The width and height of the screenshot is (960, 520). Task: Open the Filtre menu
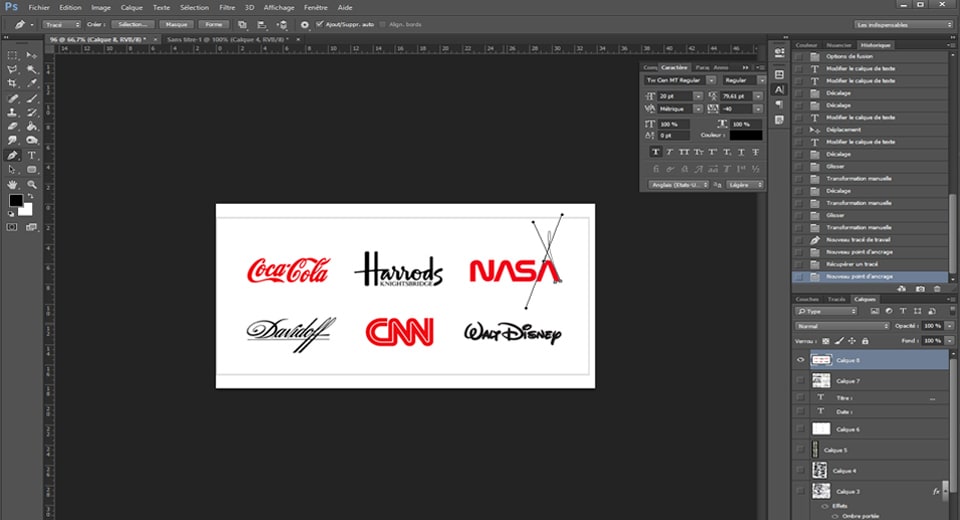coord(227,7)
